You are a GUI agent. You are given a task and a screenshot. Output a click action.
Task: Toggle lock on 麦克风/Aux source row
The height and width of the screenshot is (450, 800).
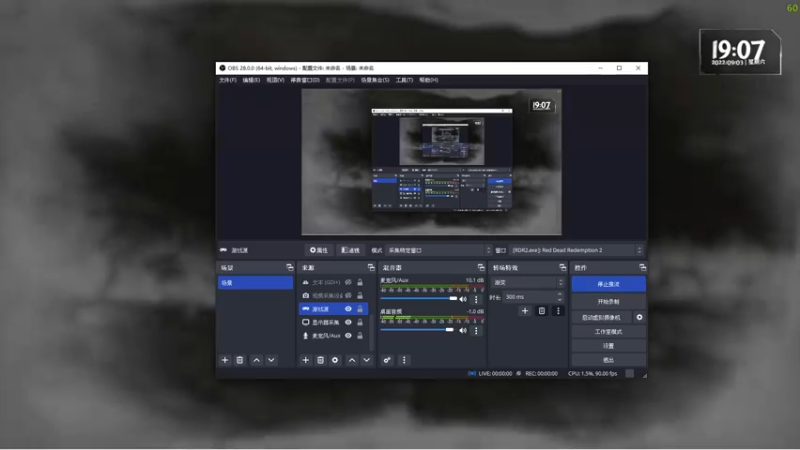click(x=360, y=335)
